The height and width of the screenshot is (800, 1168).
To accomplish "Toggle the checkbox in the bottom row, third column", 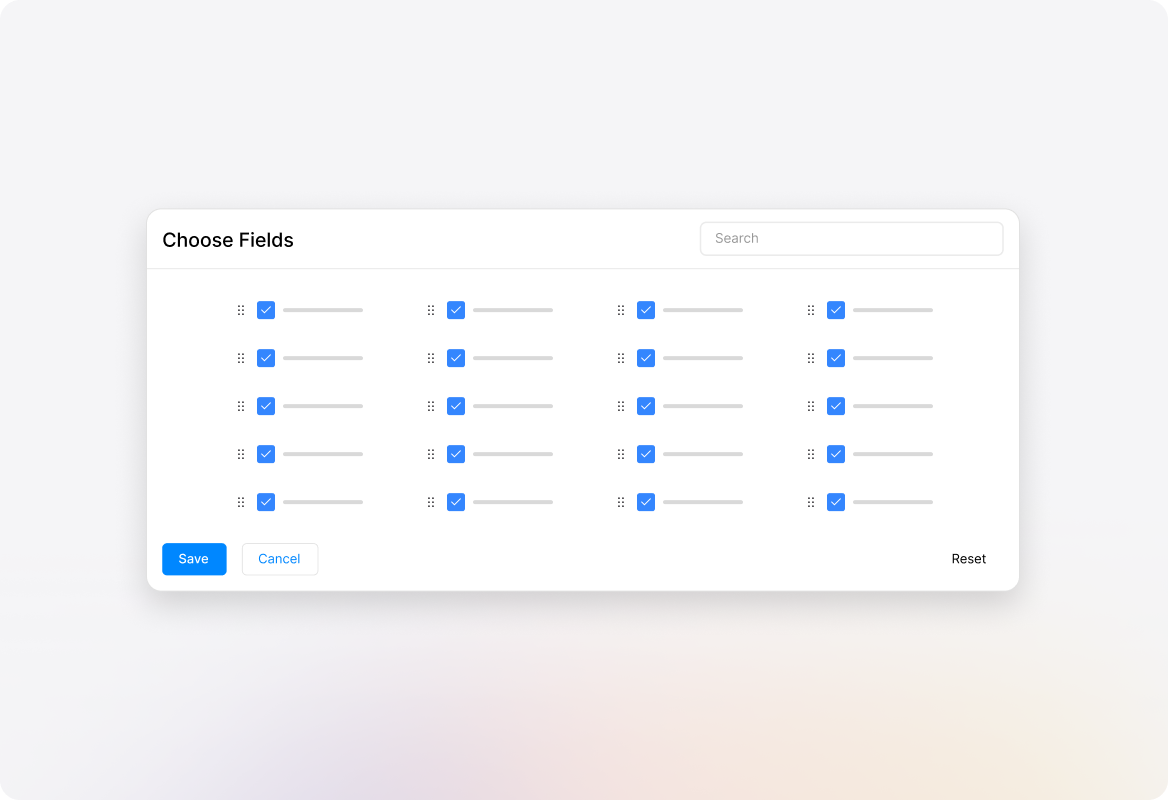I will (x=646, y=502).
